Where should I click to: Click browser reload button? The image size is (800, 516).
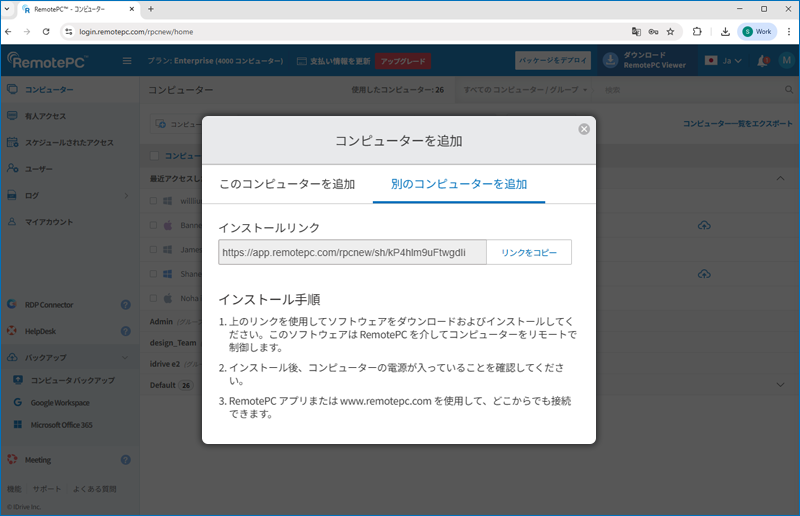[46, 32]
